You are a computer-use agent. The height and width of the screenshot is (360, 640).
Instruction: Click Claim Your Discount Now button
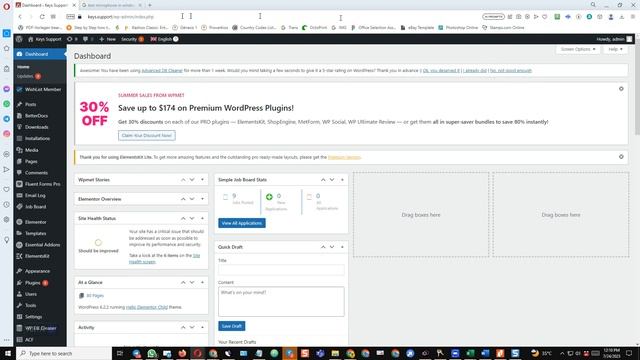click(147, 136)
